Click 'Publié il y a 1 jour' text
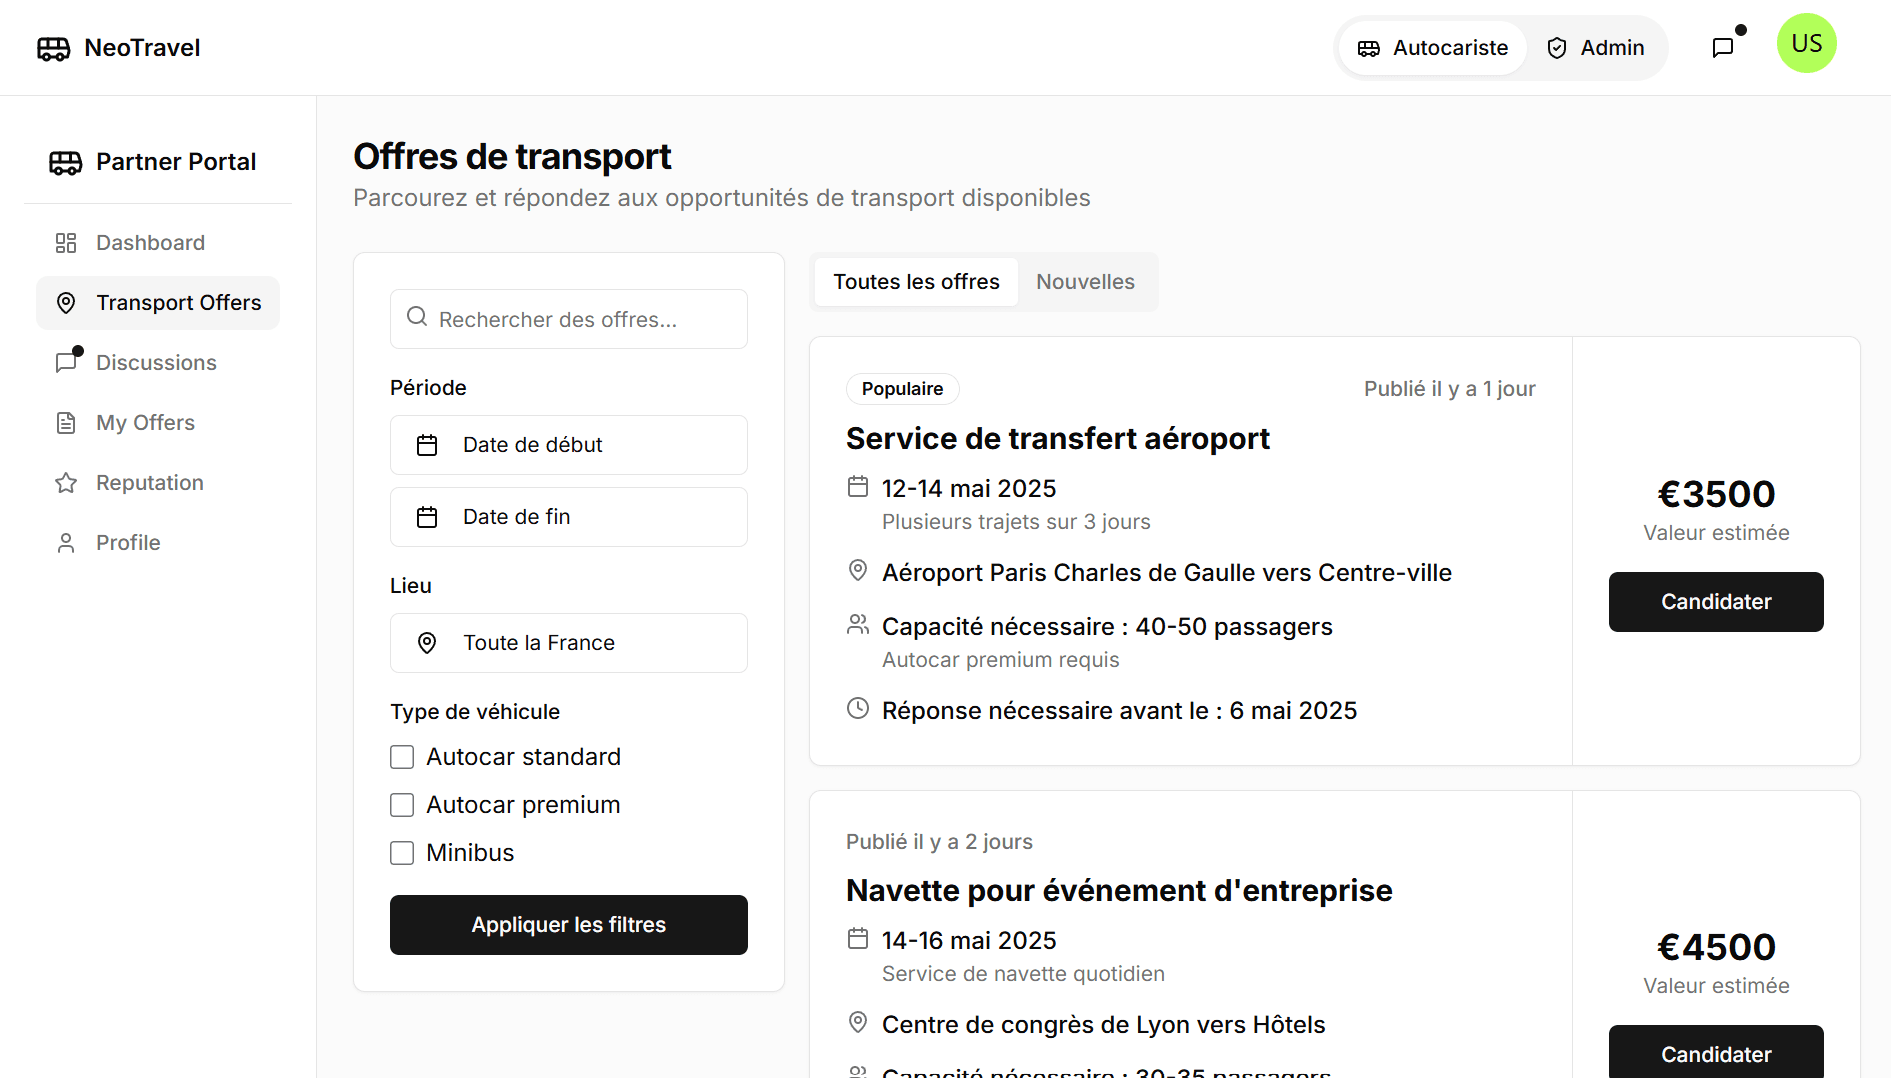1891x1078 pixels. (1449, 389)
